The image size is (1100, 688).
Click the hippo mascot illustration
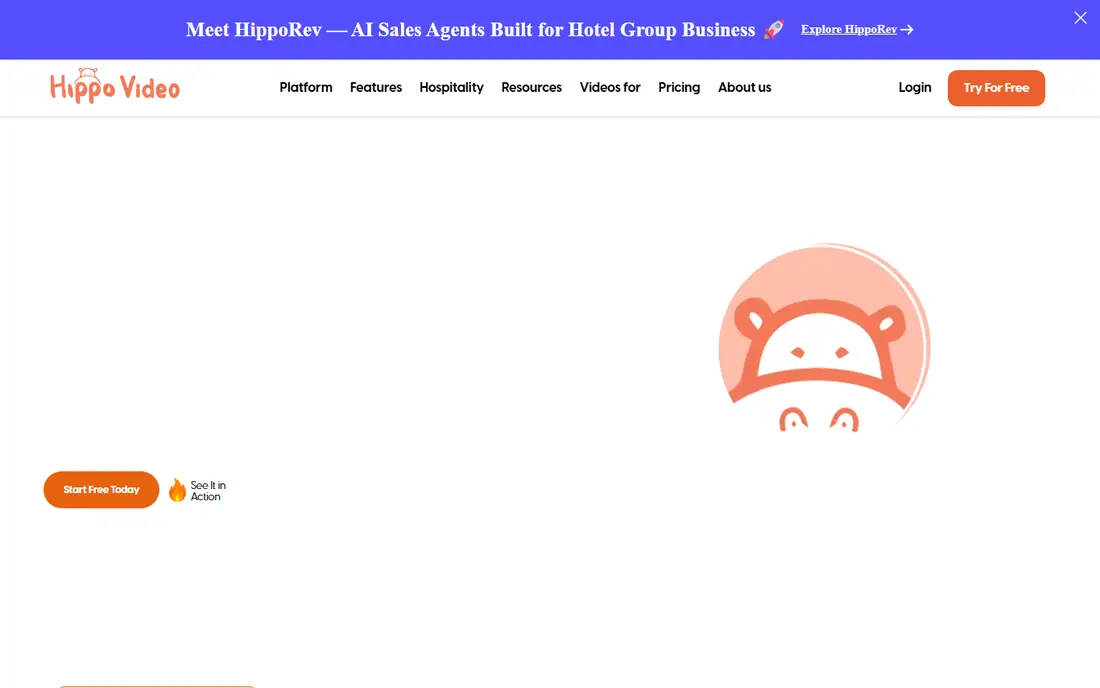point(824,338)
